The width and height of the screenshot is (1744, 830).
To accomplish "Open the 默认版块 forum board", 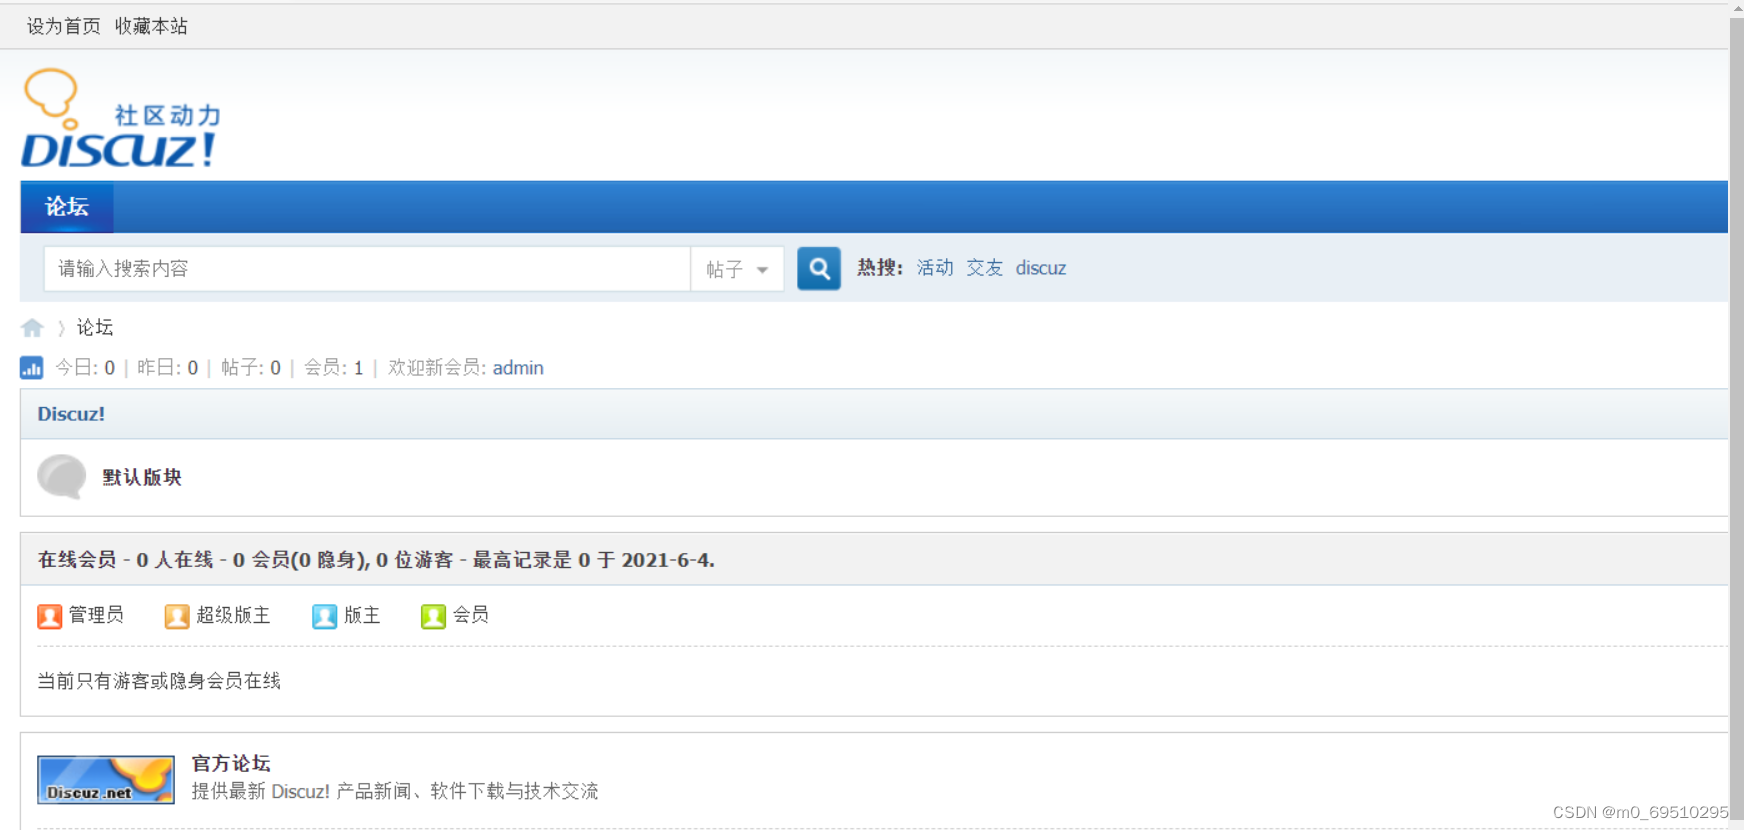I will pos(142,477).
